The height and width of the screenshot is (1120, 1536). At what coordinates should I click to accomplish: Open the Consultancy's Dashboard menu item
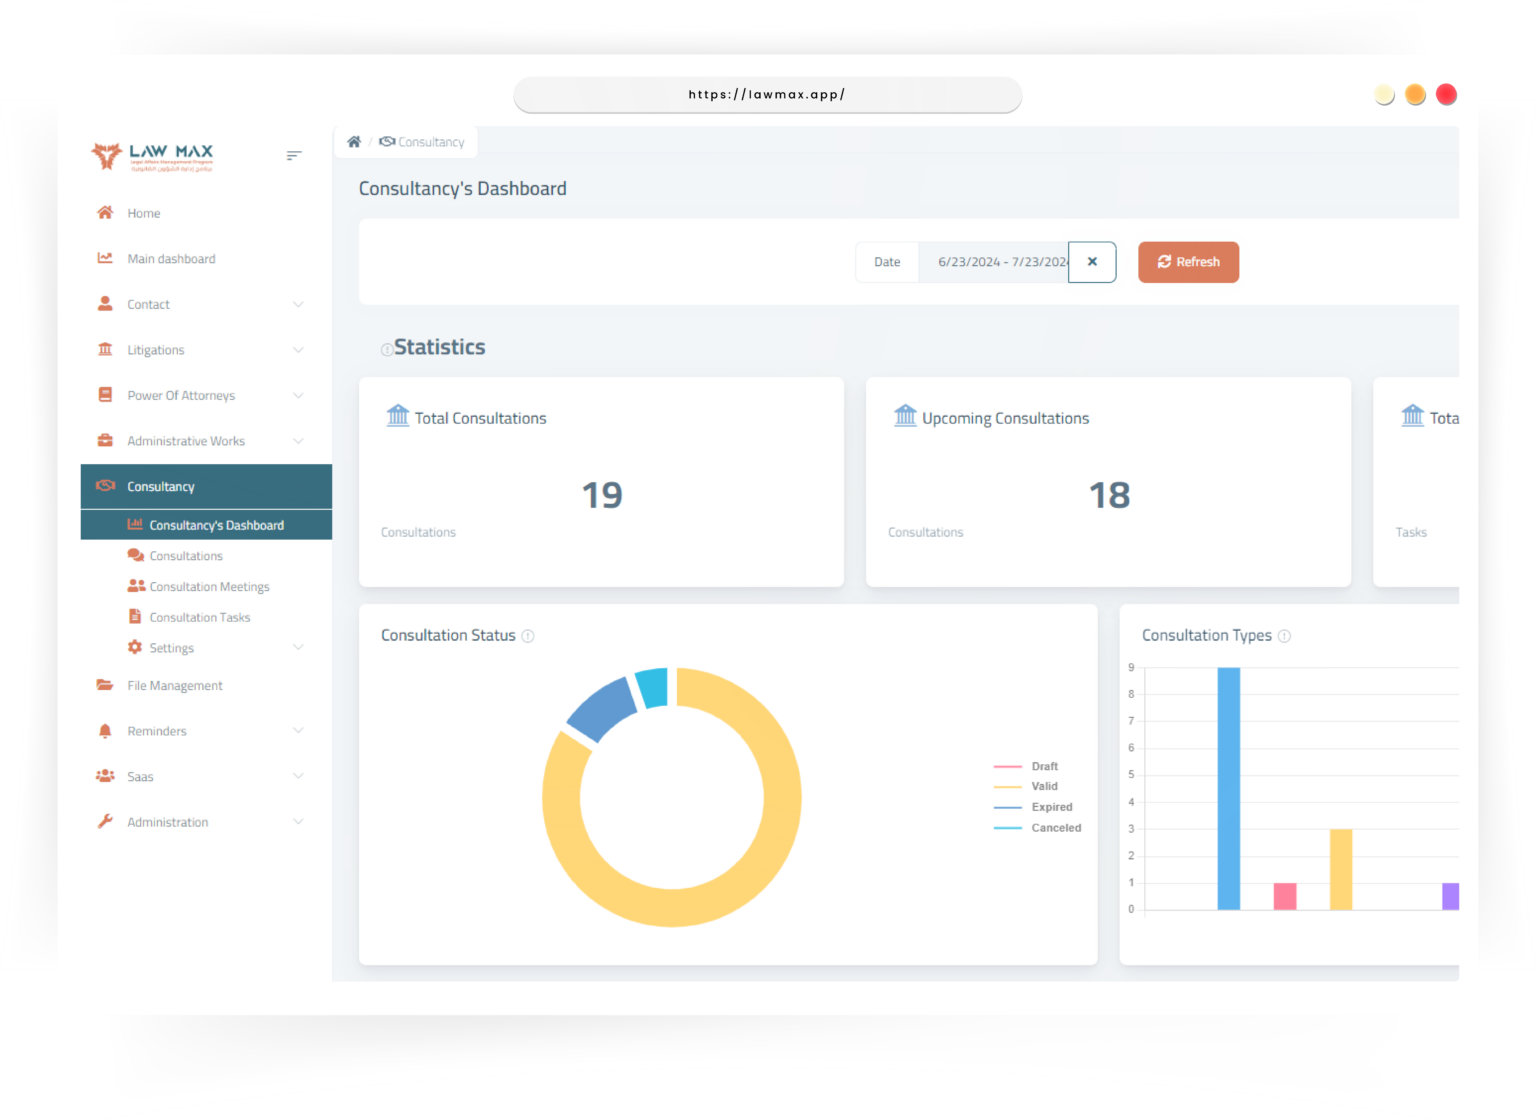coord(216,524)
